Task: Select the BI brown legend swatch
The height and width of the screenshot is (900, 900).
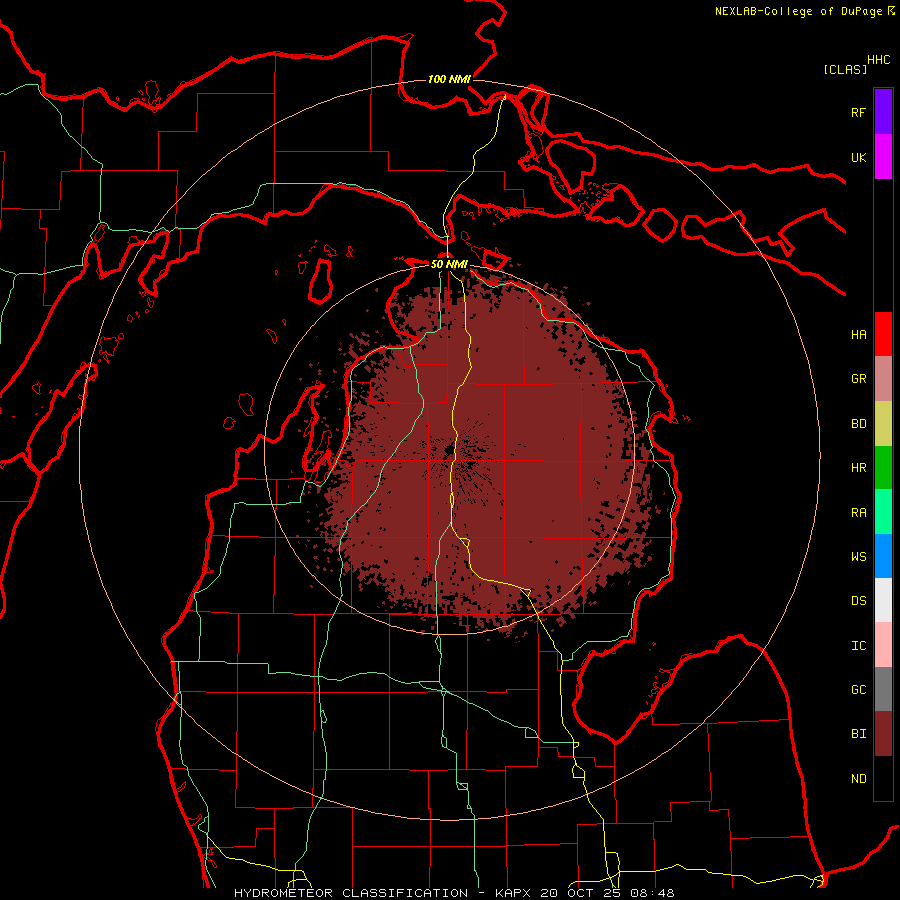Action: [x=883, y=734]
